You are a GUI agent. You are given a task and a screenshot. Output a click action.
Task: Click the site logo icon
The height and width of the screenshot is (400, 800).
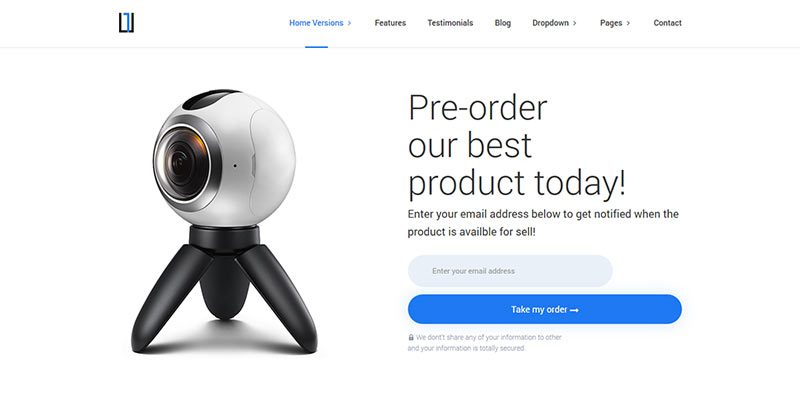(x=126, y=23)
